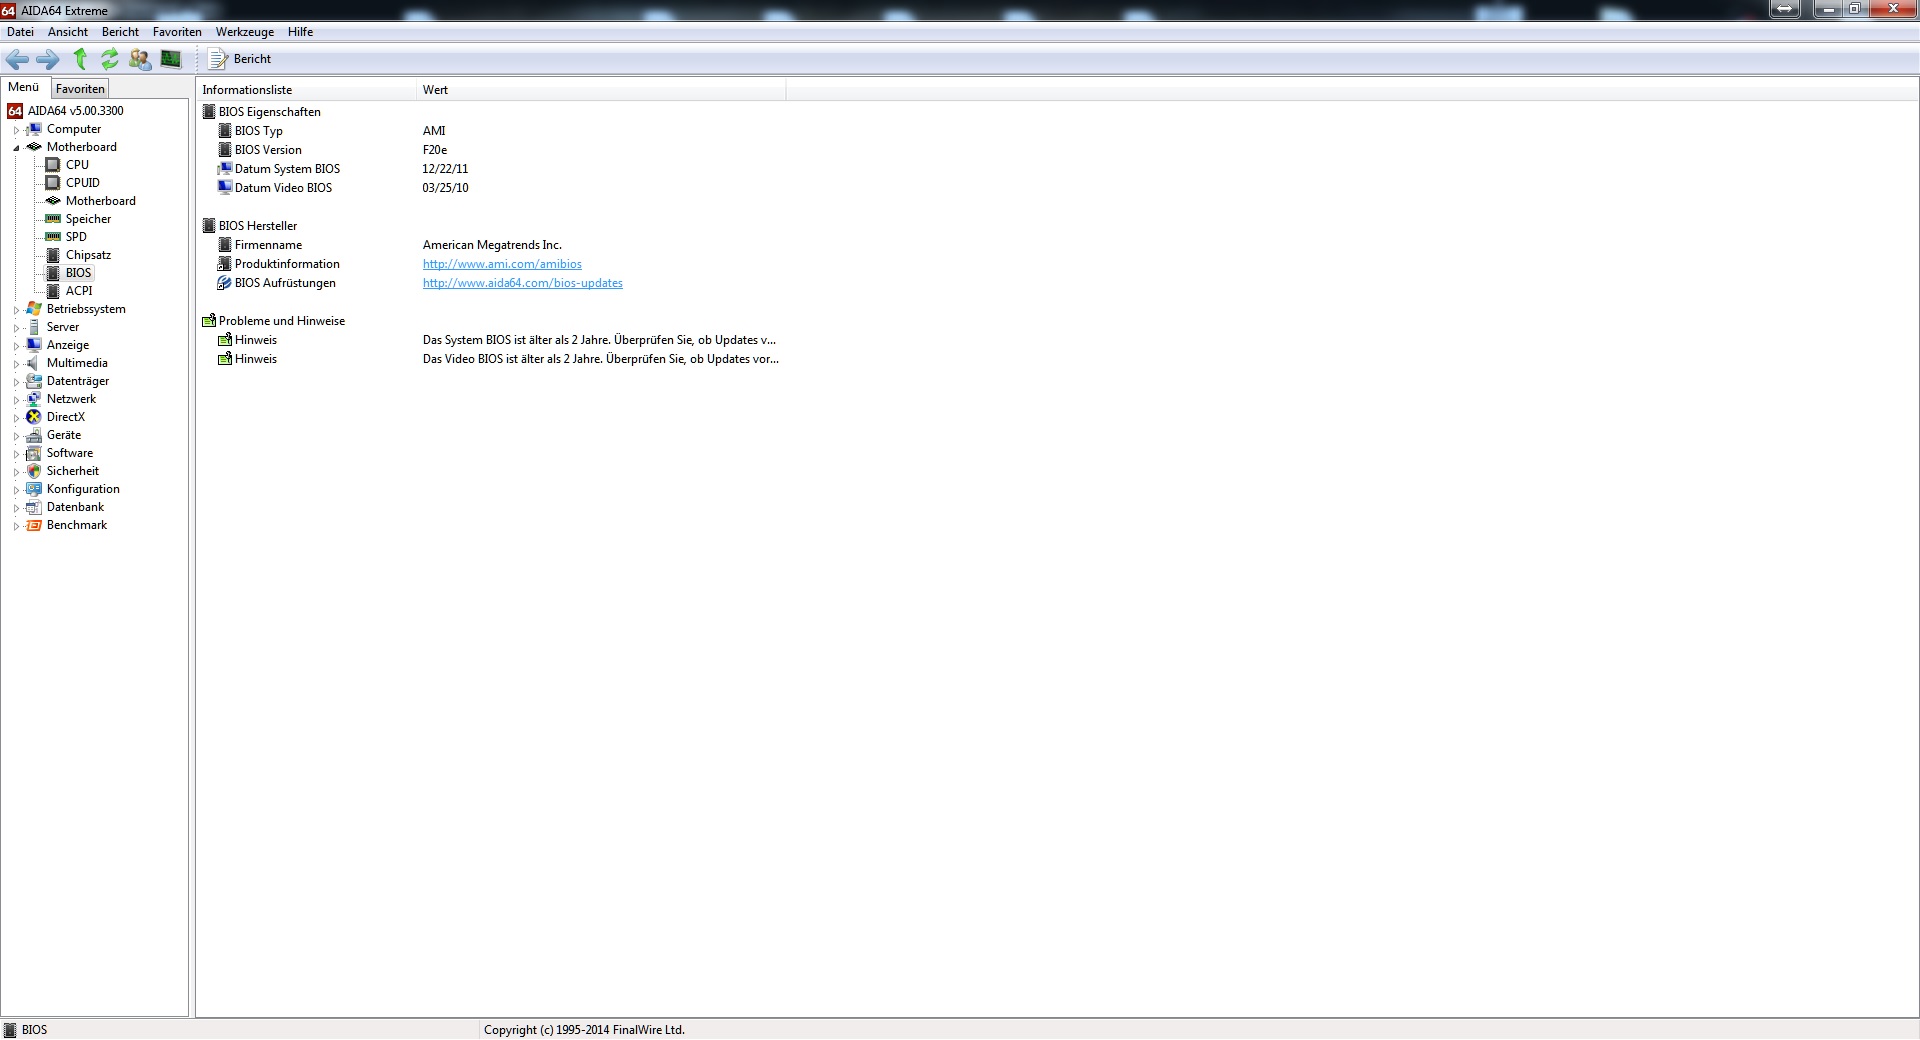Click the Betriebssystem Windows flag icon

34,309
